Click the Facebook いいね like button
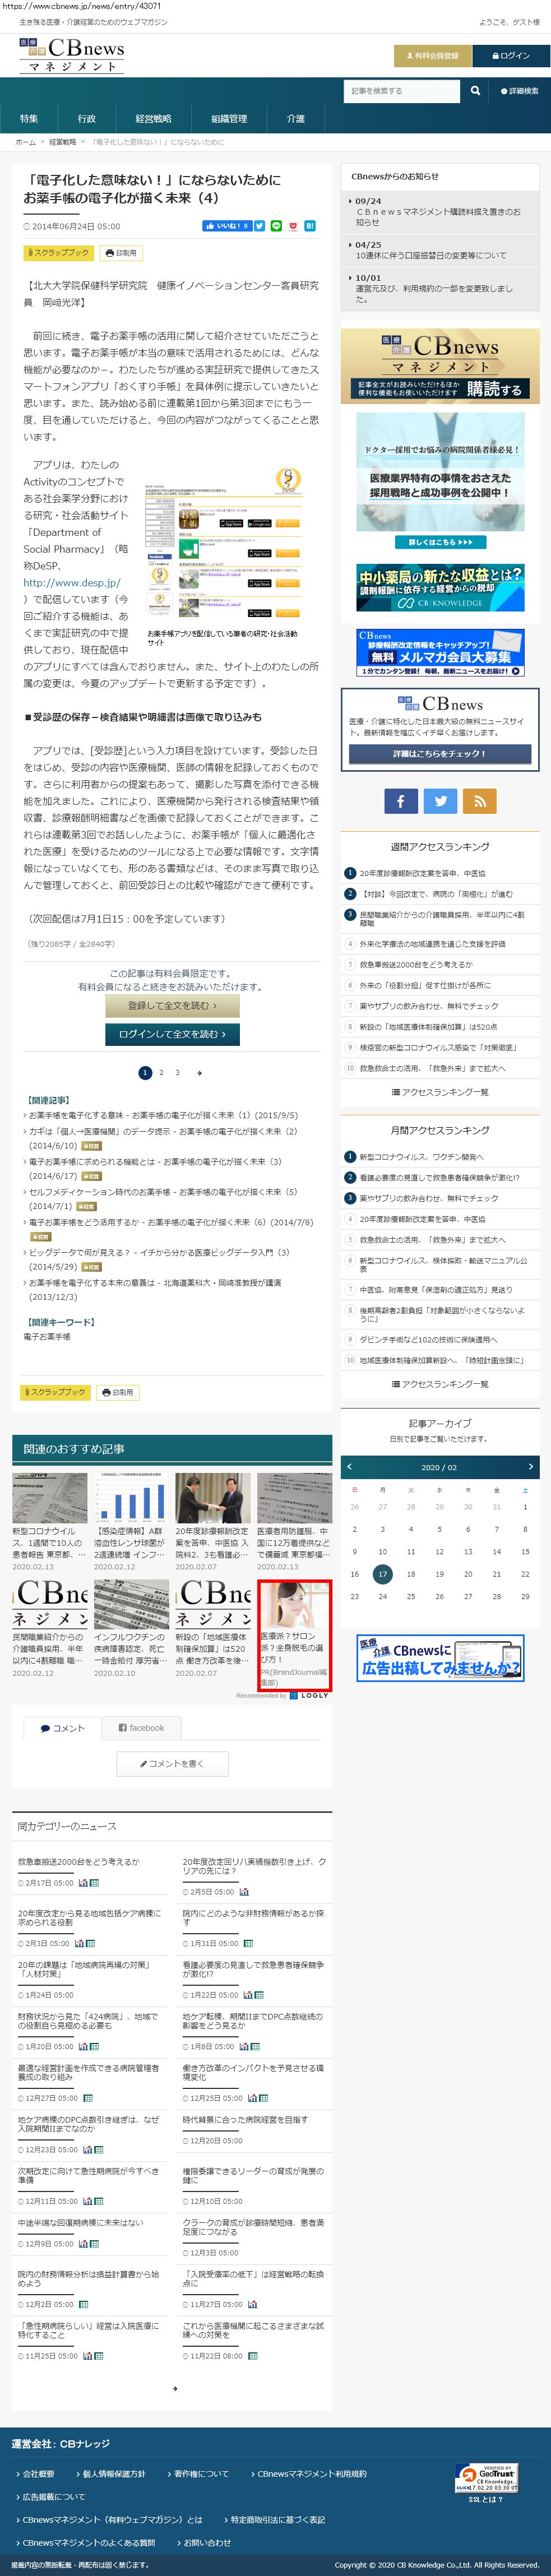The width and height of the screenshot is (551, 2576). pyautogui.click(x=226, y=226)
